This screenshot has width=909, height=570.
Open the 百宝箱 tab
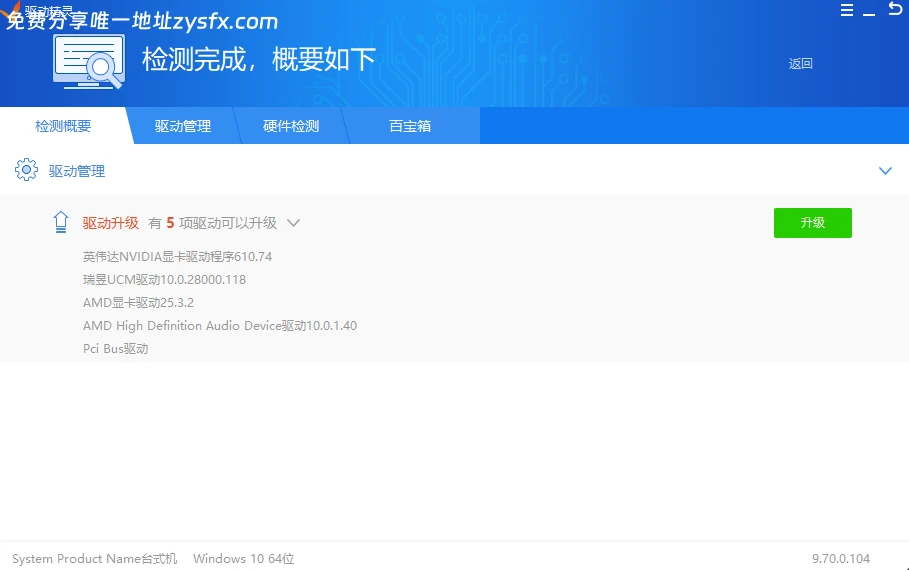410,126
